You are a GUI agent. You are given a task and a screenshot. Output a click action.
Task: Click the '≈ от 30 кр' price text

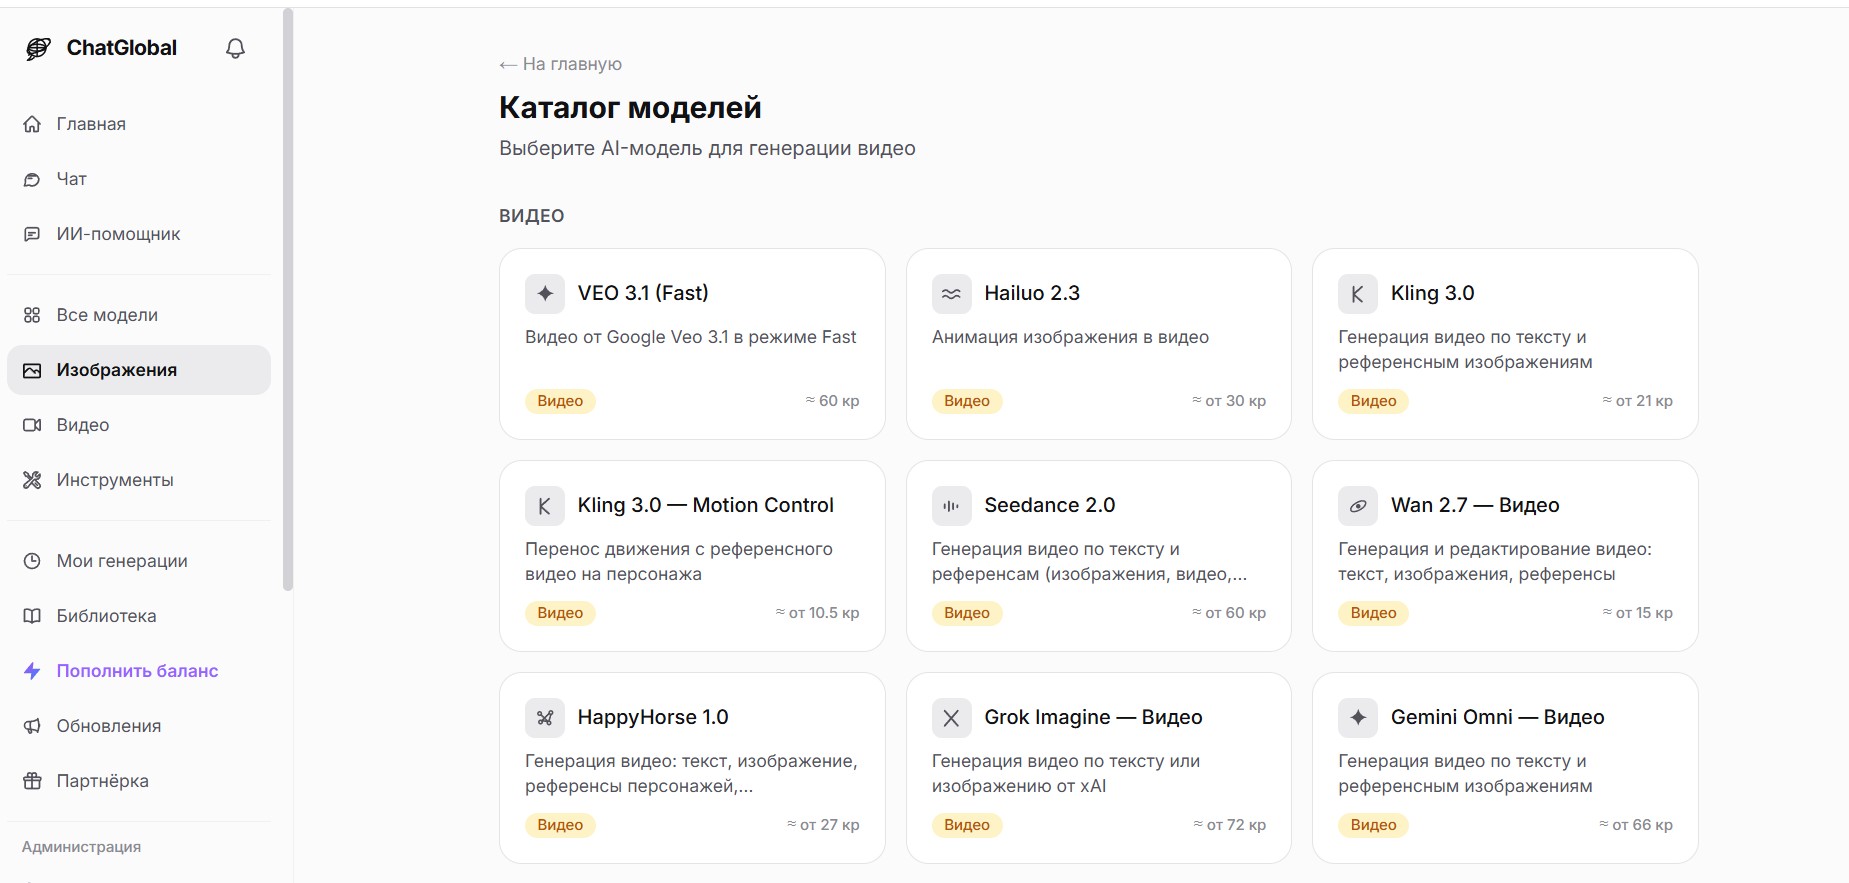pos(1229,401)
